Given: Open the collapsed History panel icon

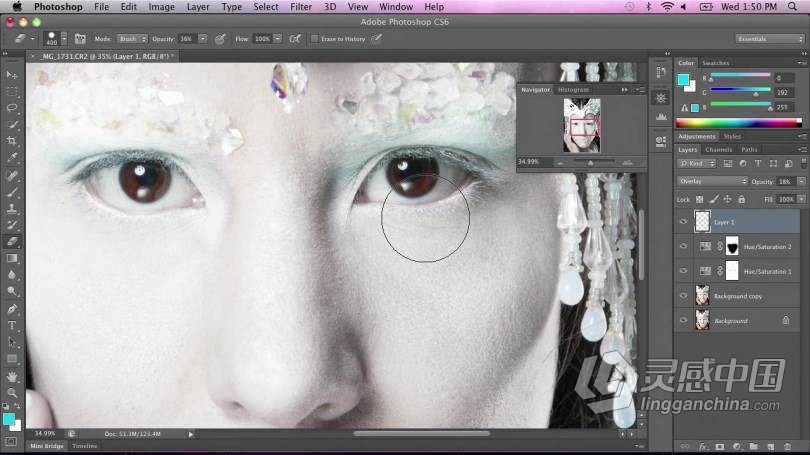Looking at the screenshot, I should pyautogui.click(x=661, y=72).
